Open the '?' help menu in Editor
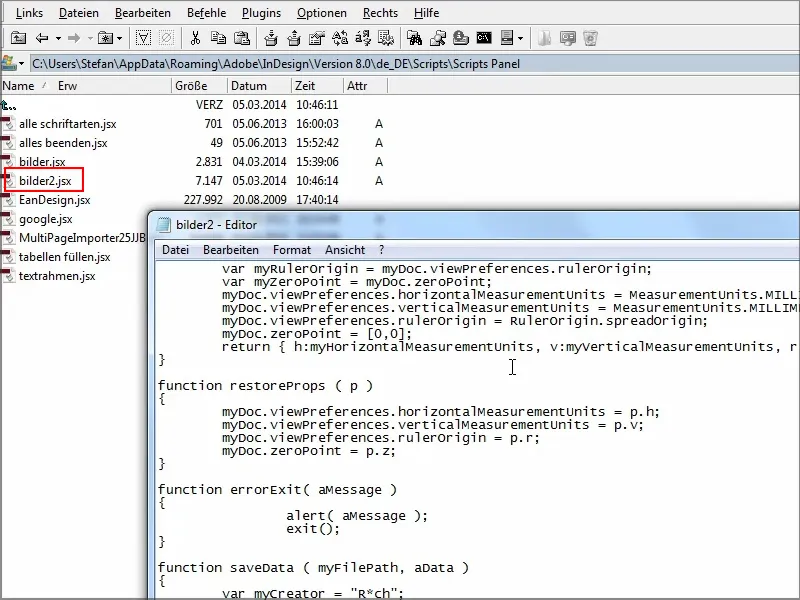Screen dimensions: 800x600 382,250
